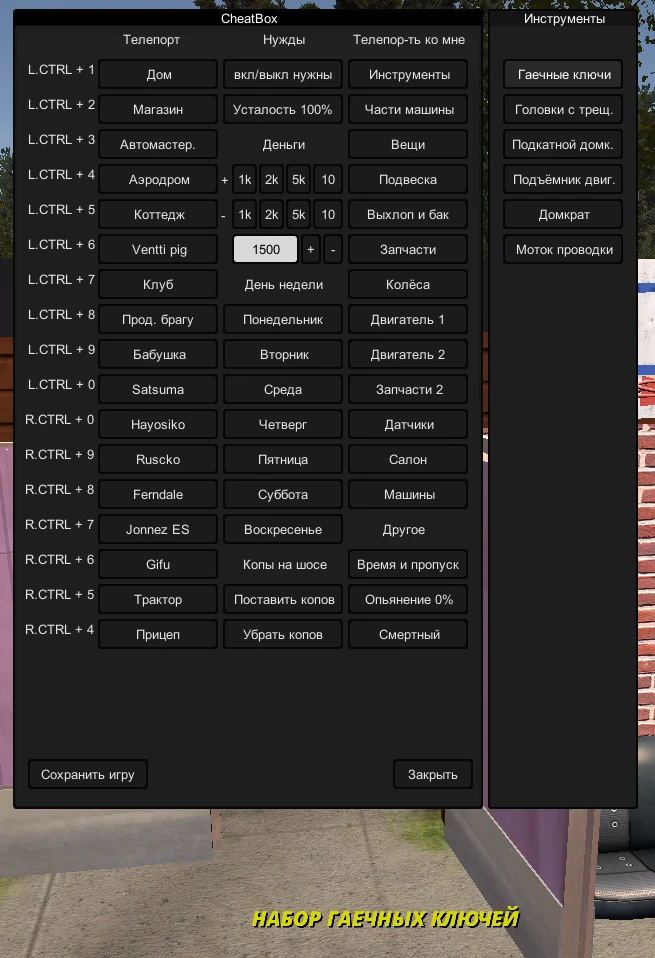Click the 1500 money input field
Image resolution: width=655 pixels, height=958 pixels.
coord(266,249)
